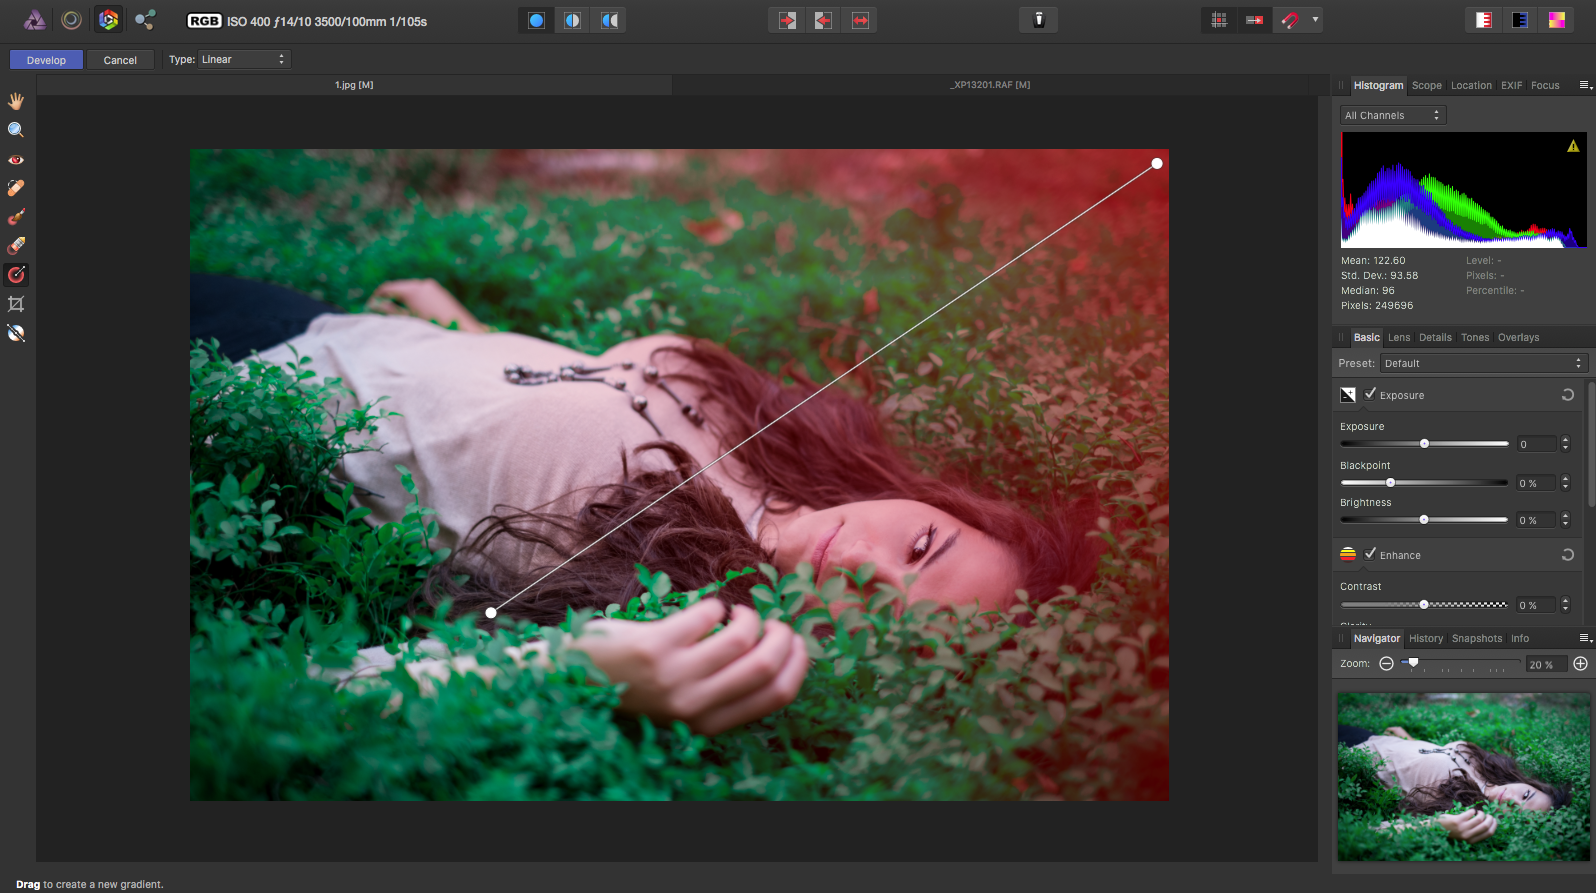Click the Brightness slider handle

click(1424, 520)
